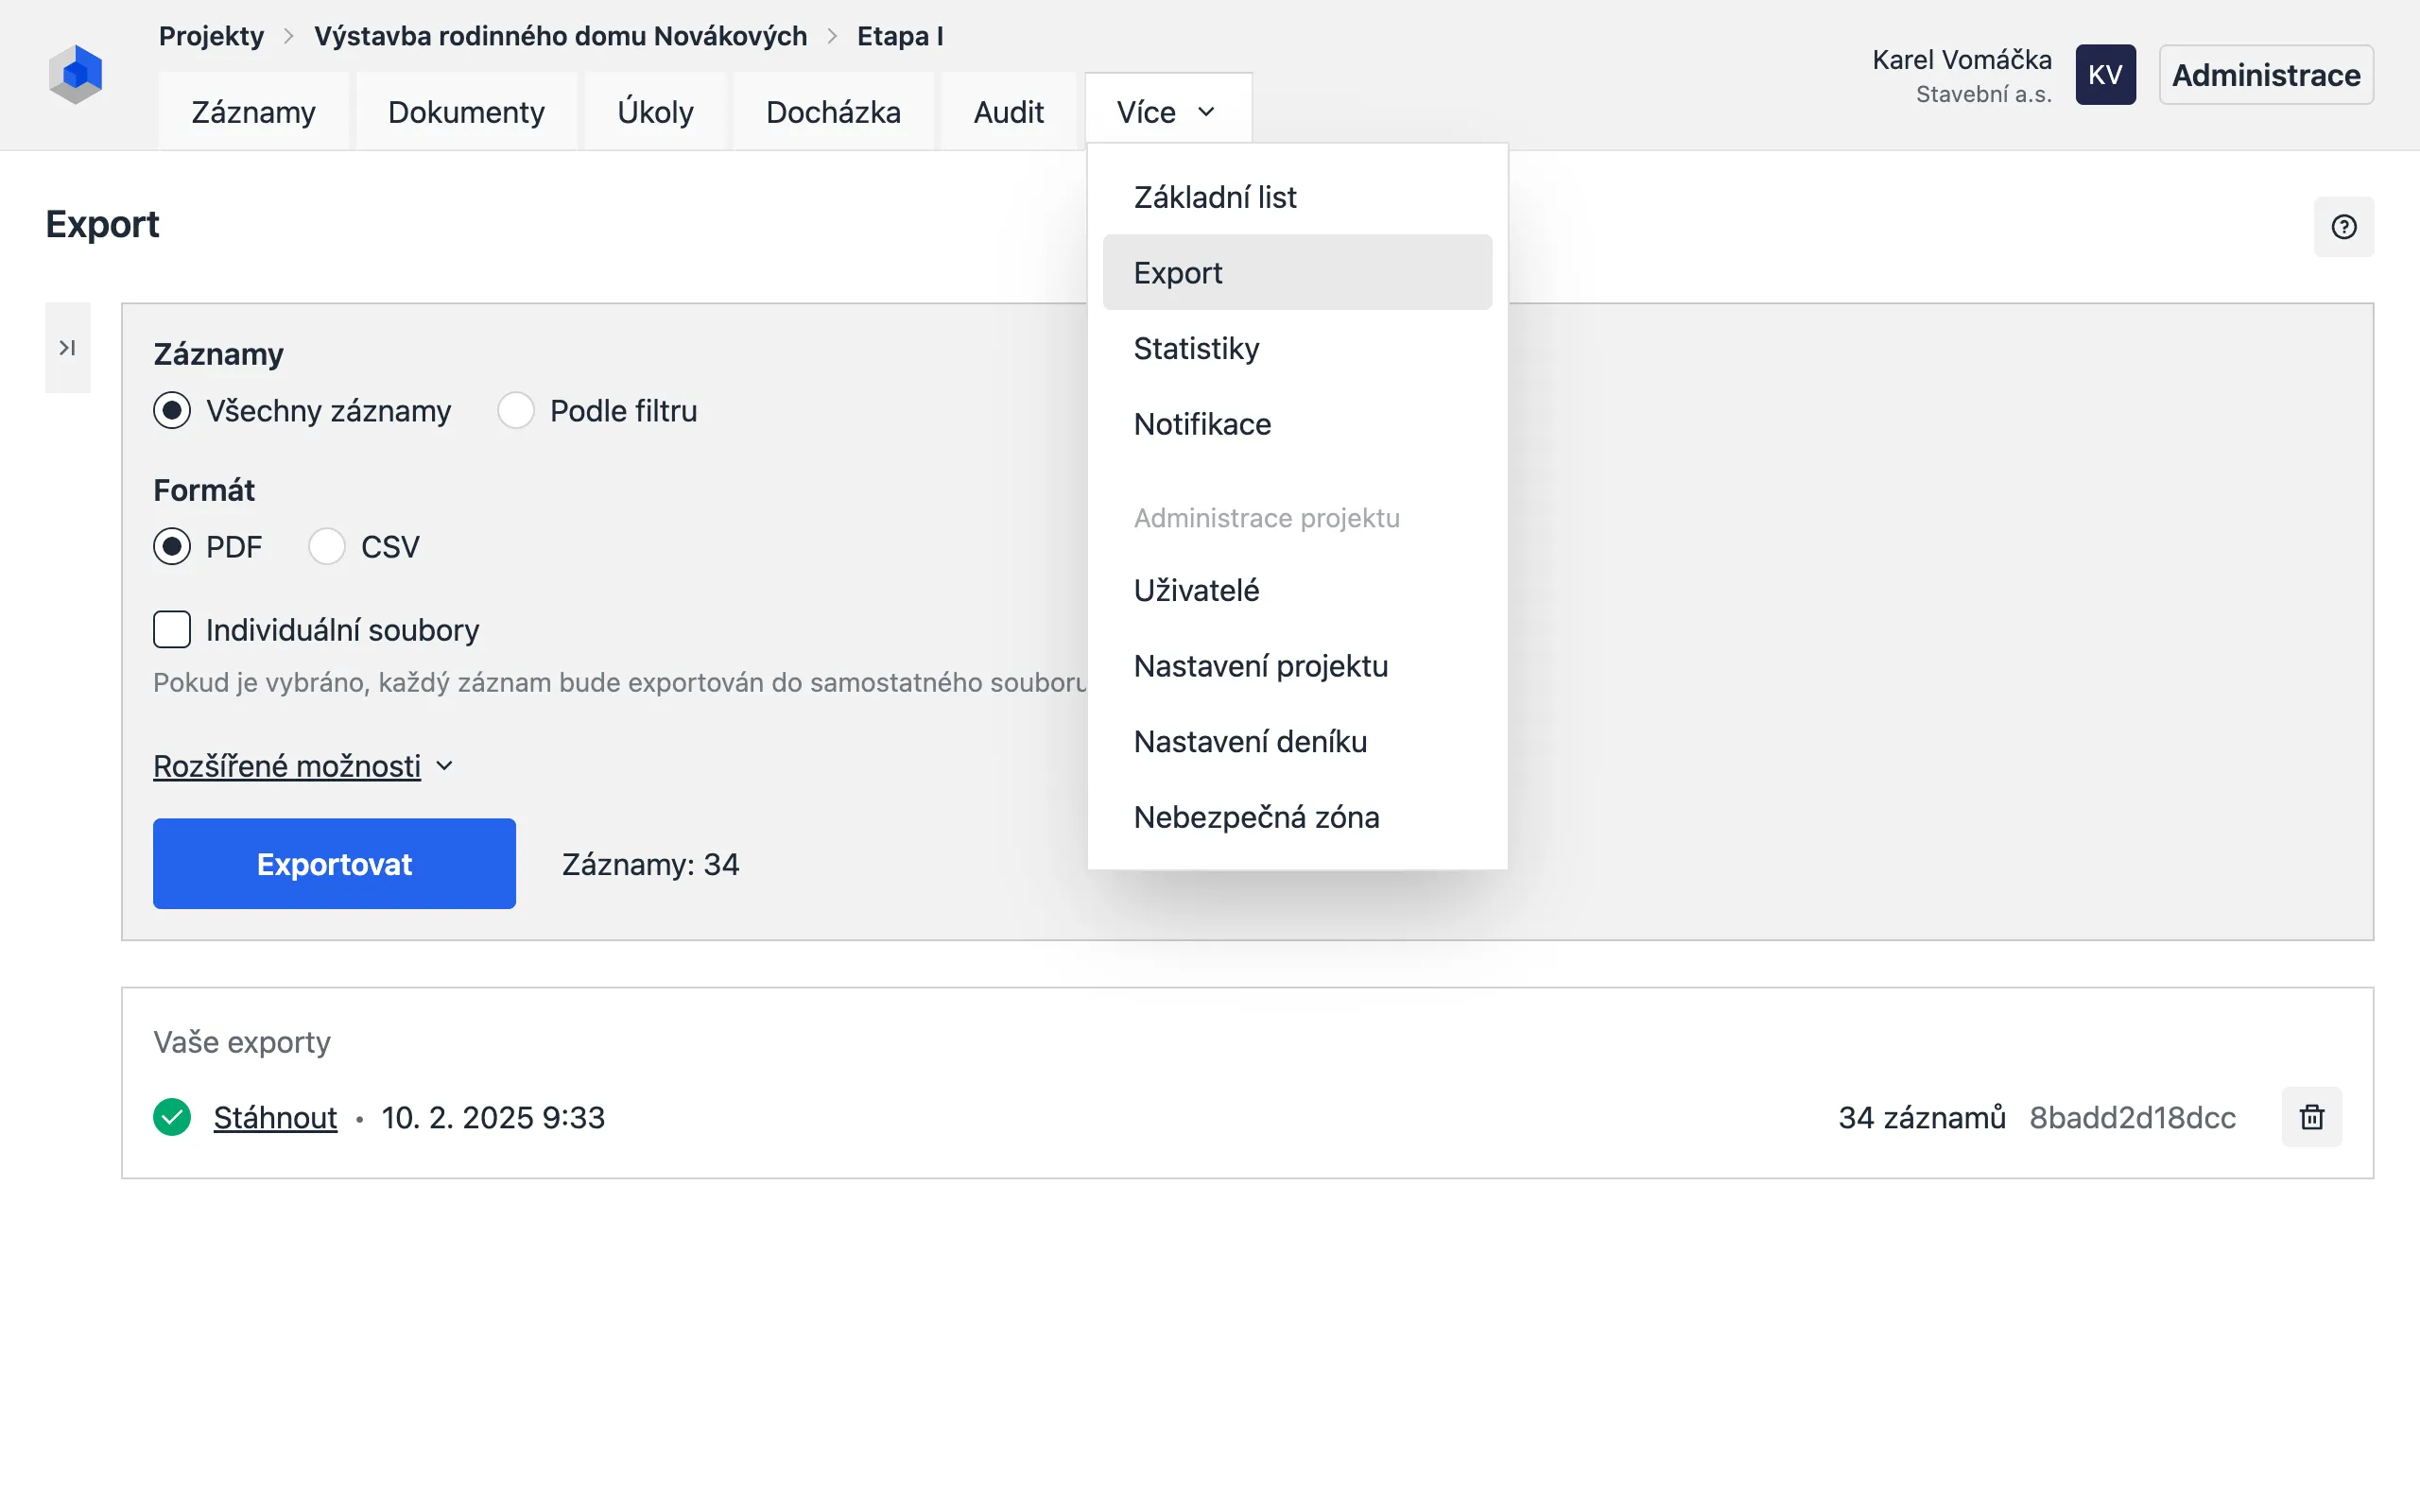Open Nastavení projektu menu item
2420x1512 pixels.
pos(1297,666)
